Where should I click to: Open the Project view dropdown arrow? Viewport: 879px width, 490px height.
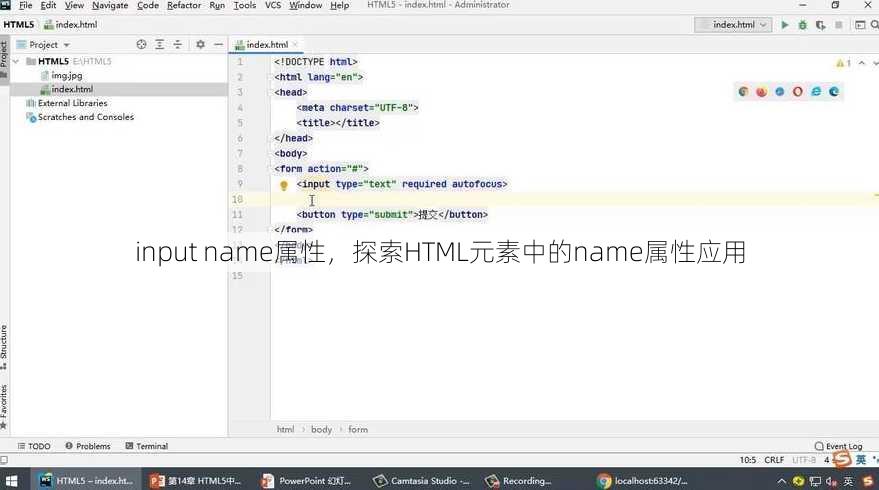(67, 45)
